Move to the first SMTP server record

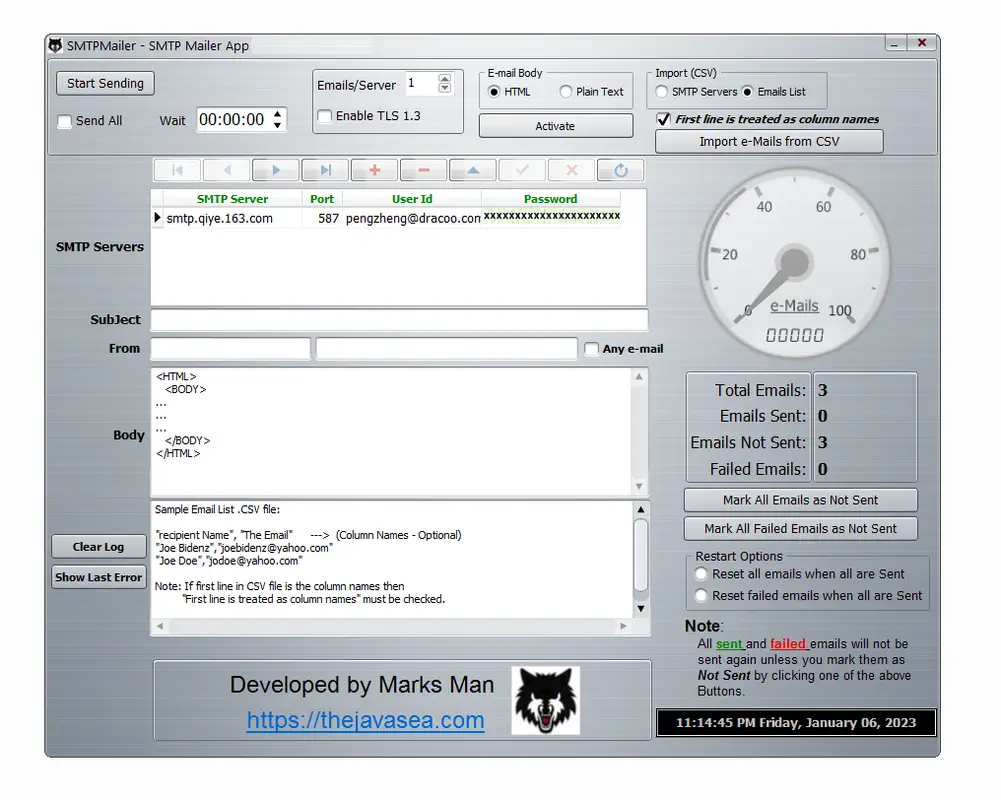178,170
